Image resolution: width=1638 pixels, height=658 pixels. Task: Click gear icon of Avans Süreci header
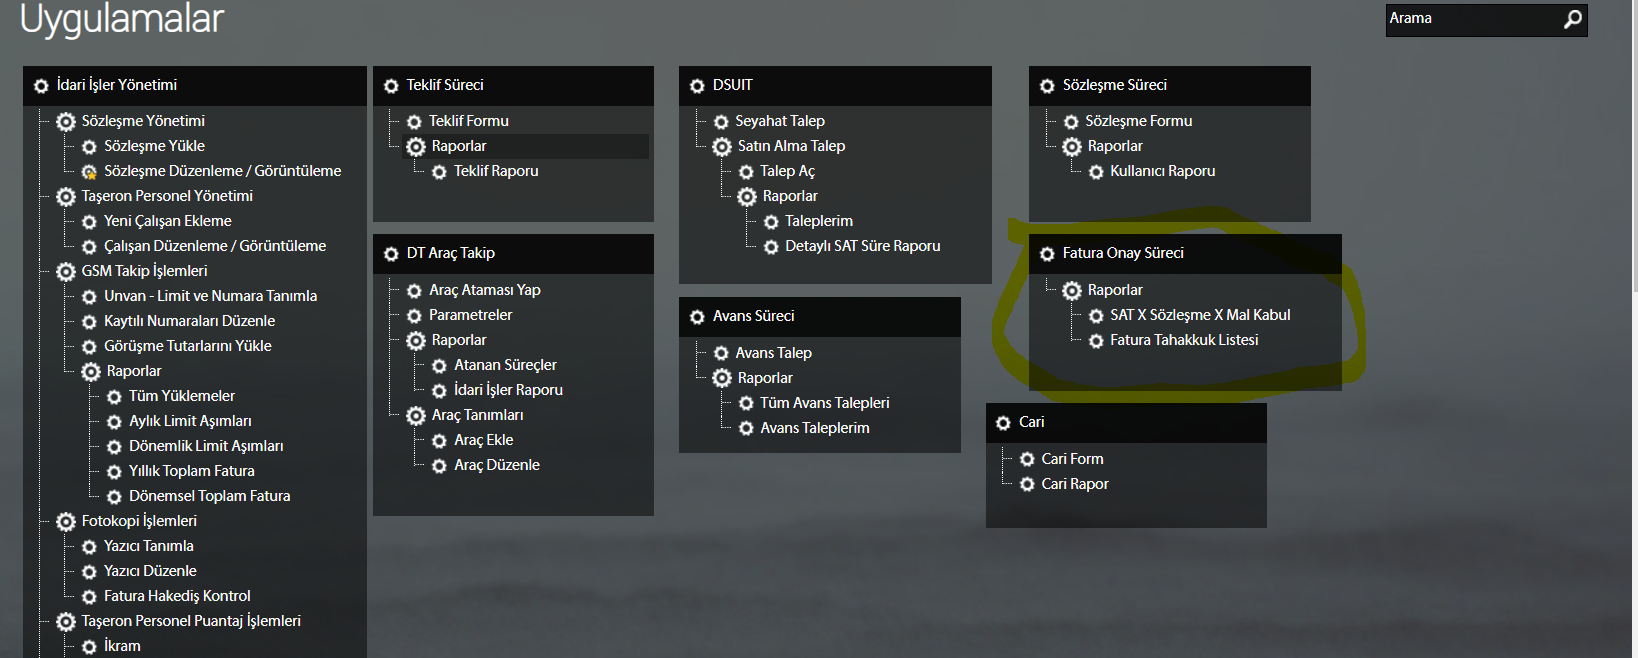tap(697, 317)
